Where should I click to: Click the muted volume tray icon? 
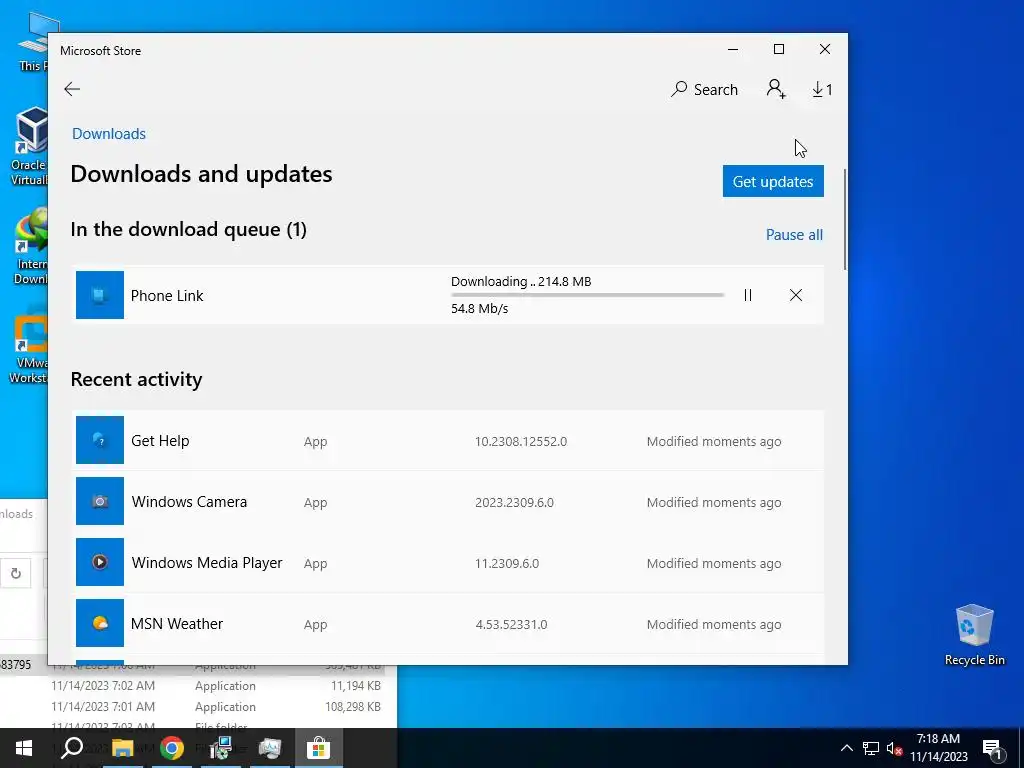[x=894, y=748]
